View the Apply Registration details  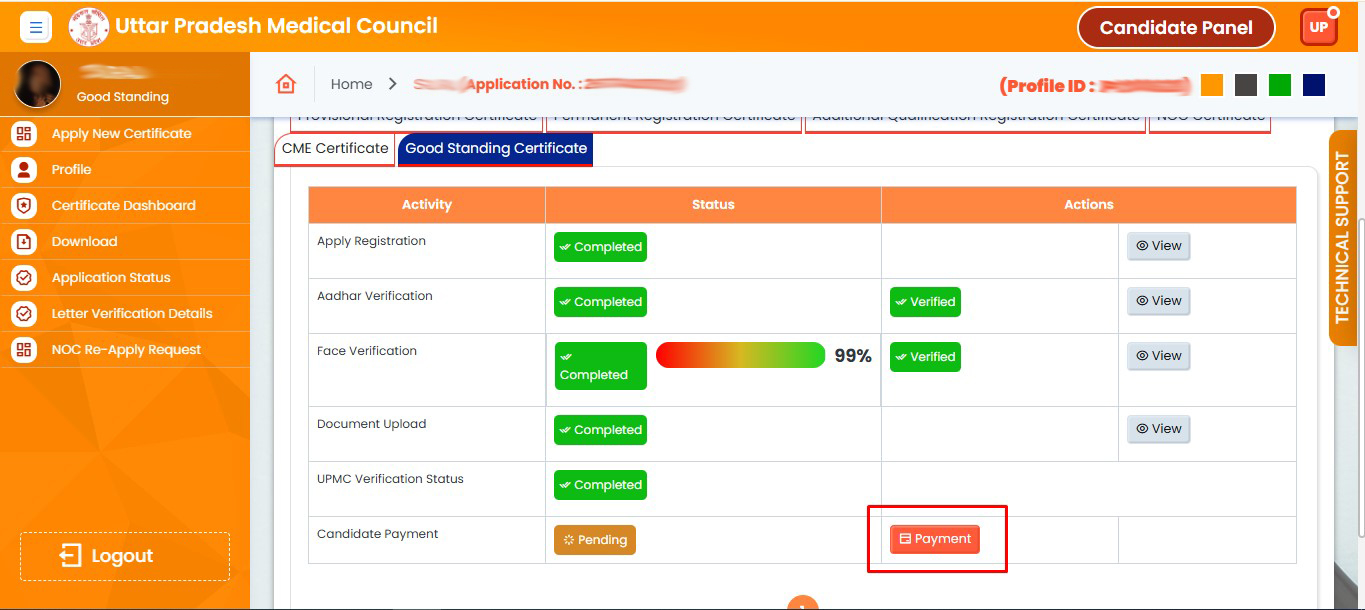(x=1158, y=246)
